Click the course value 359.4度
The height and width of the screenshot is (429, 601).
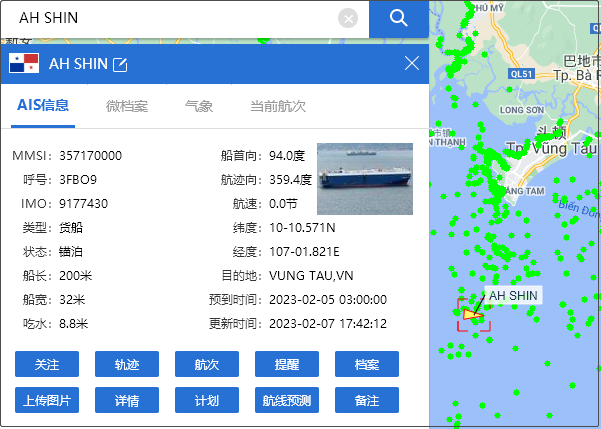point(291,179)
